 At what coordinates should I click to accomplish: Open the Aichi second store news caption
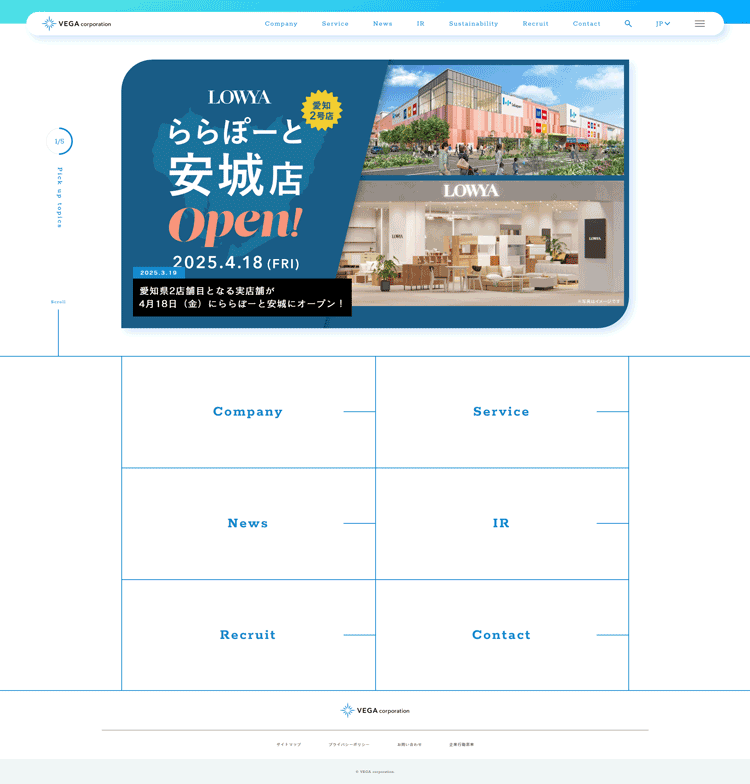click(242, 297)
